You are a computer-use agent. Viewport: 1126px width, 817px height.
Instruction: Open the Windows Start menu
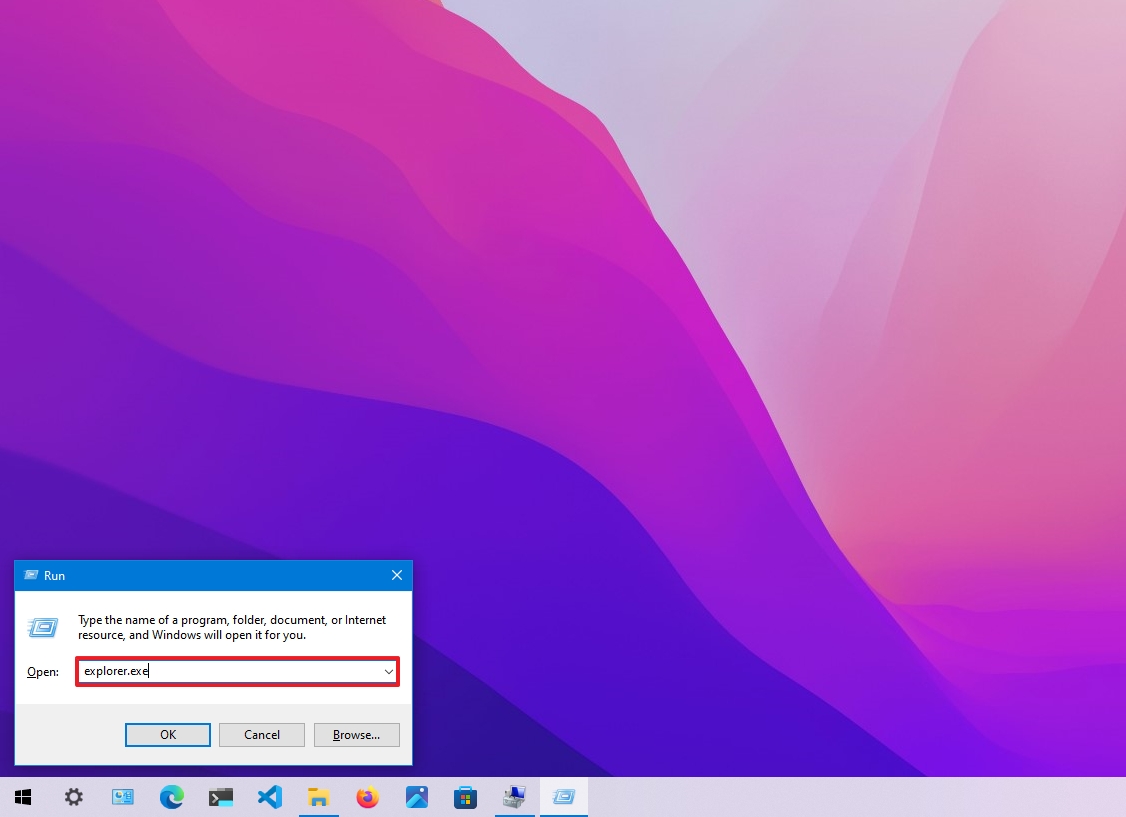[23, 797]
